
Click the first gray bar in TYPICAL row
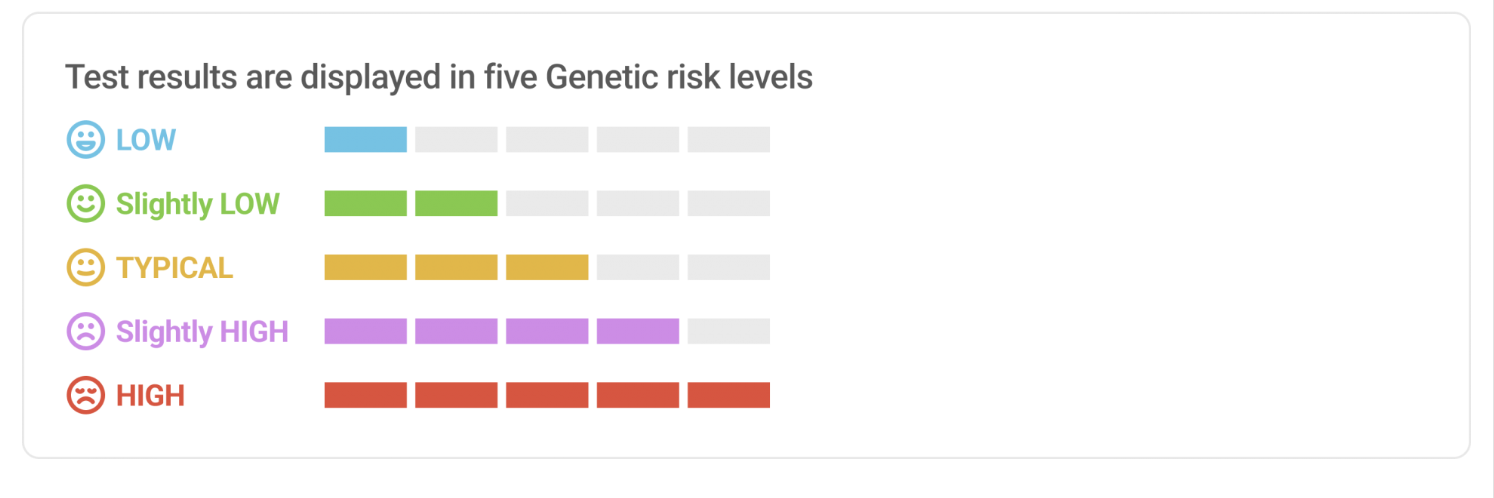pos(638,268)
